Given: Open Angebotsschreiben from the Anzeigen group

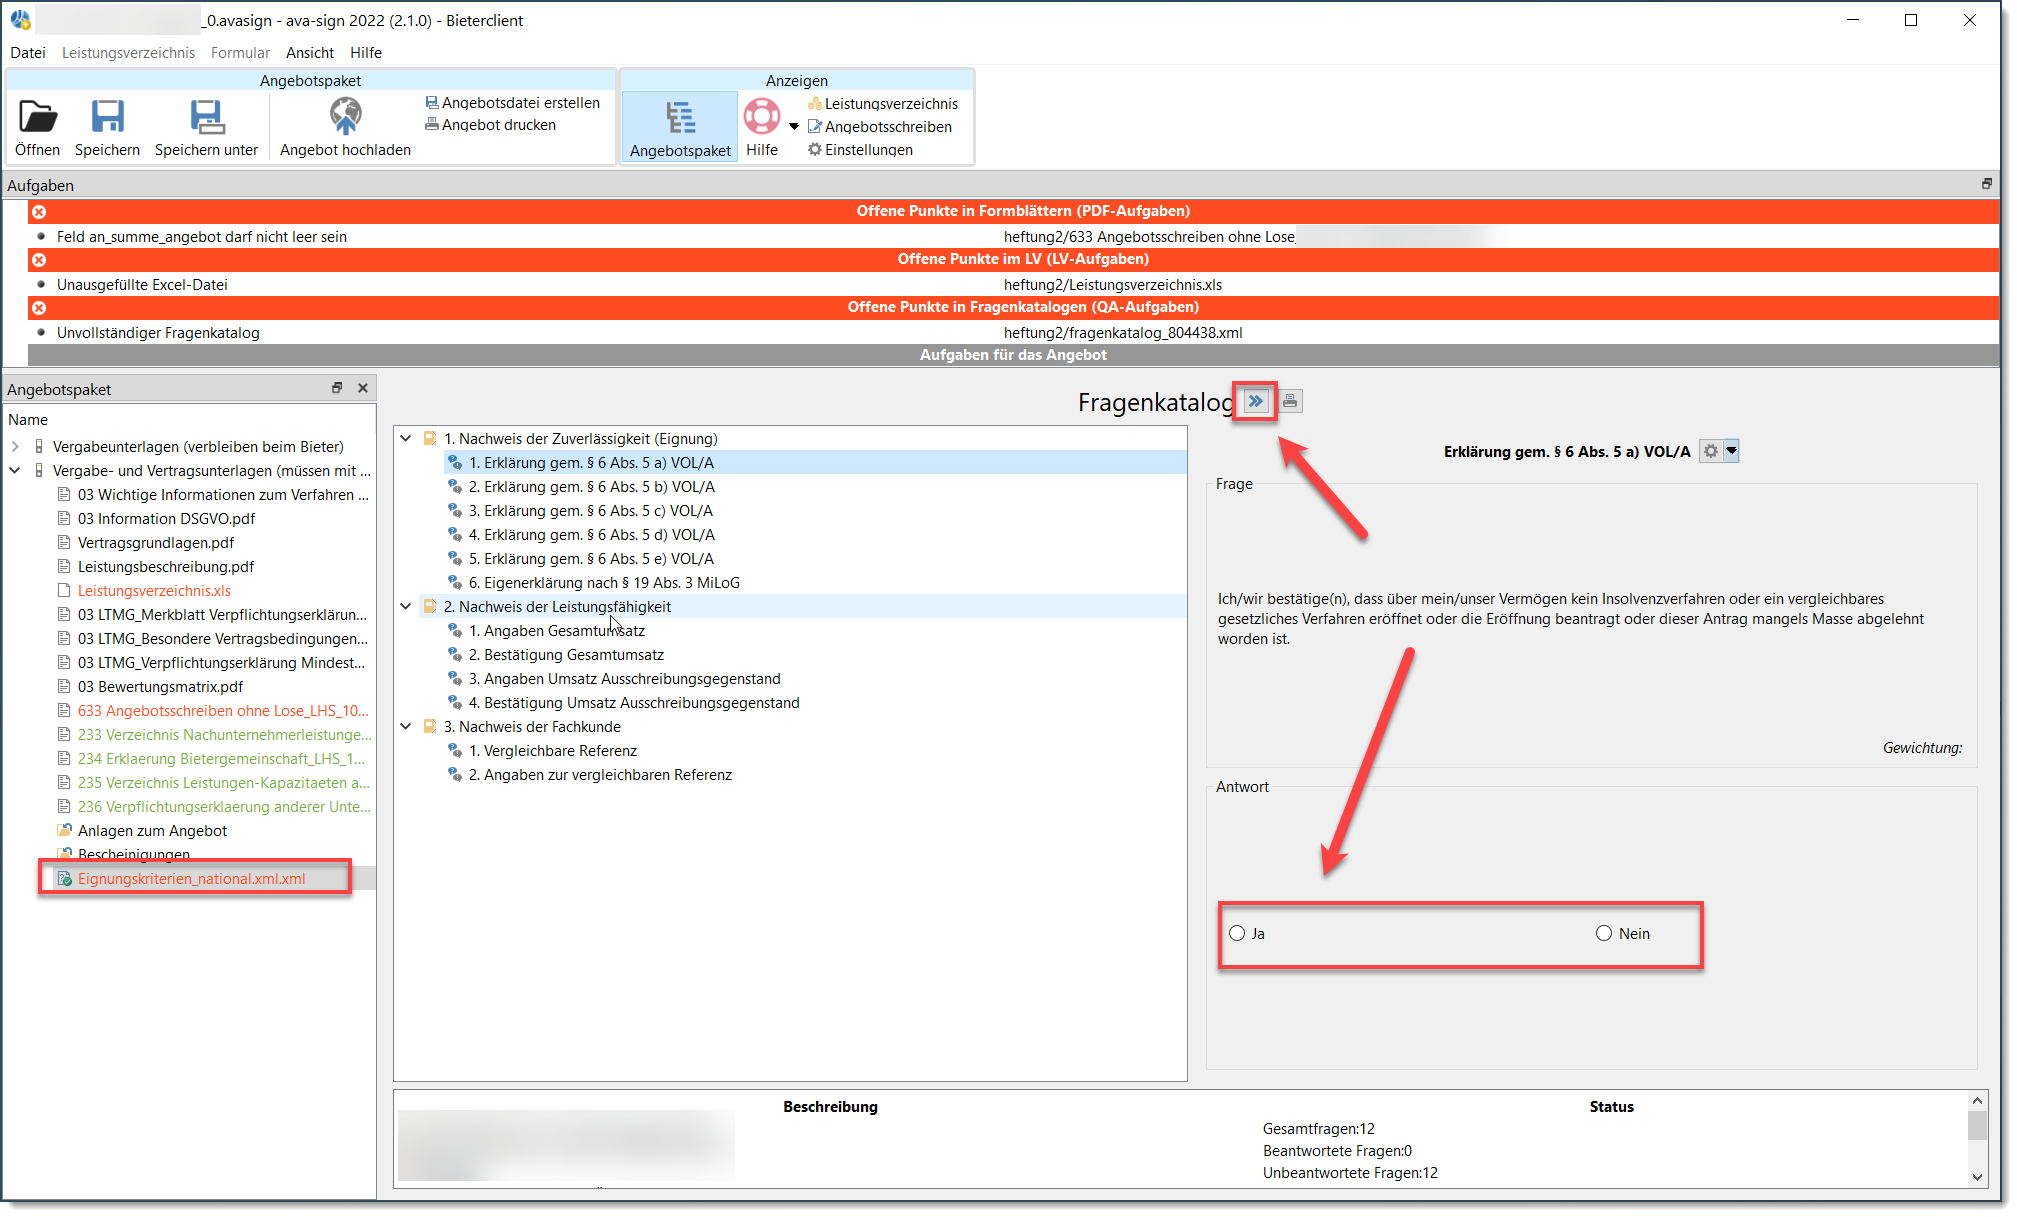Looking at the screenshot, I should (x=880, y=127).
